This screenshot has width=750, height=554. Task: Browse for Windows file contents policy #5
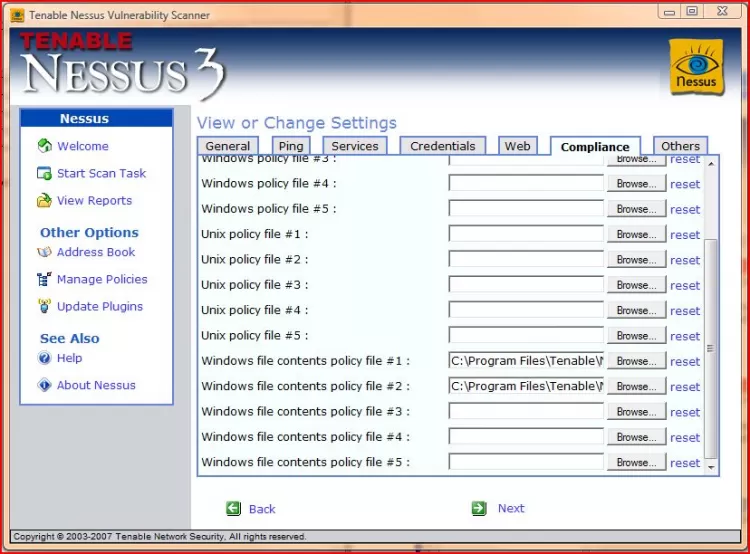(x=636, y=463)
